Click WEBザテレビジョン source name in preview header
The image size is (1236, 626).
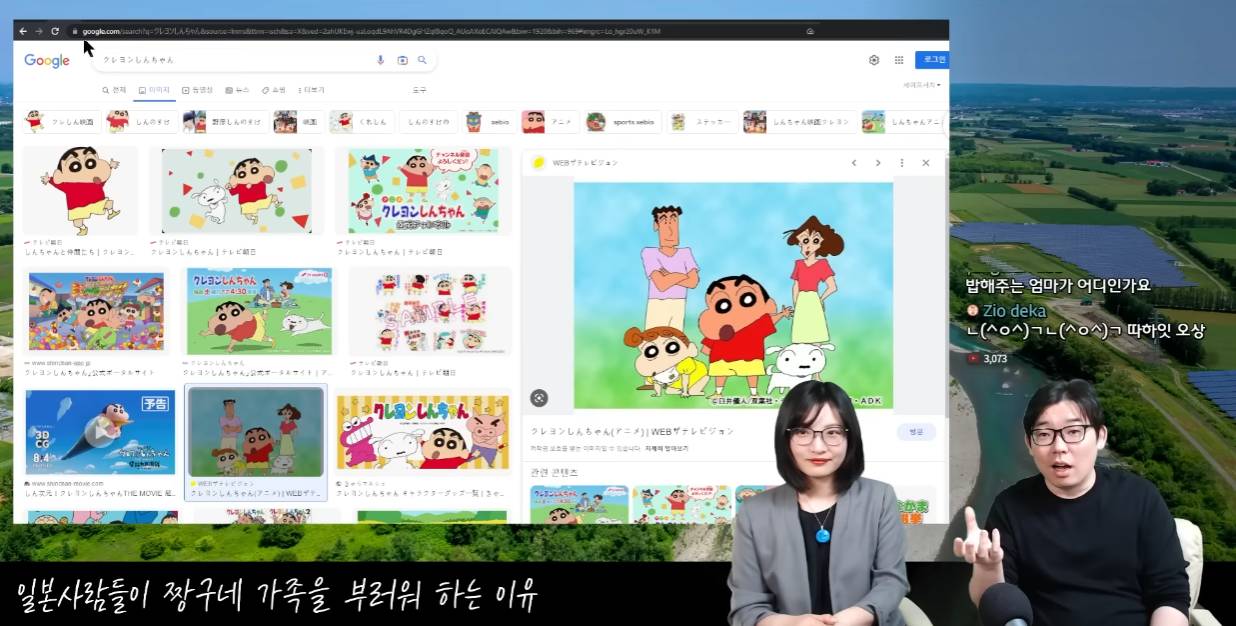point(585,163)
